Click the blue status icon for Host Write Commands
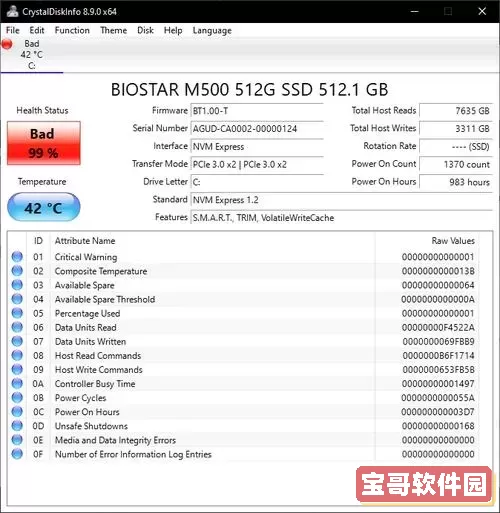 (x=17, y=369)
